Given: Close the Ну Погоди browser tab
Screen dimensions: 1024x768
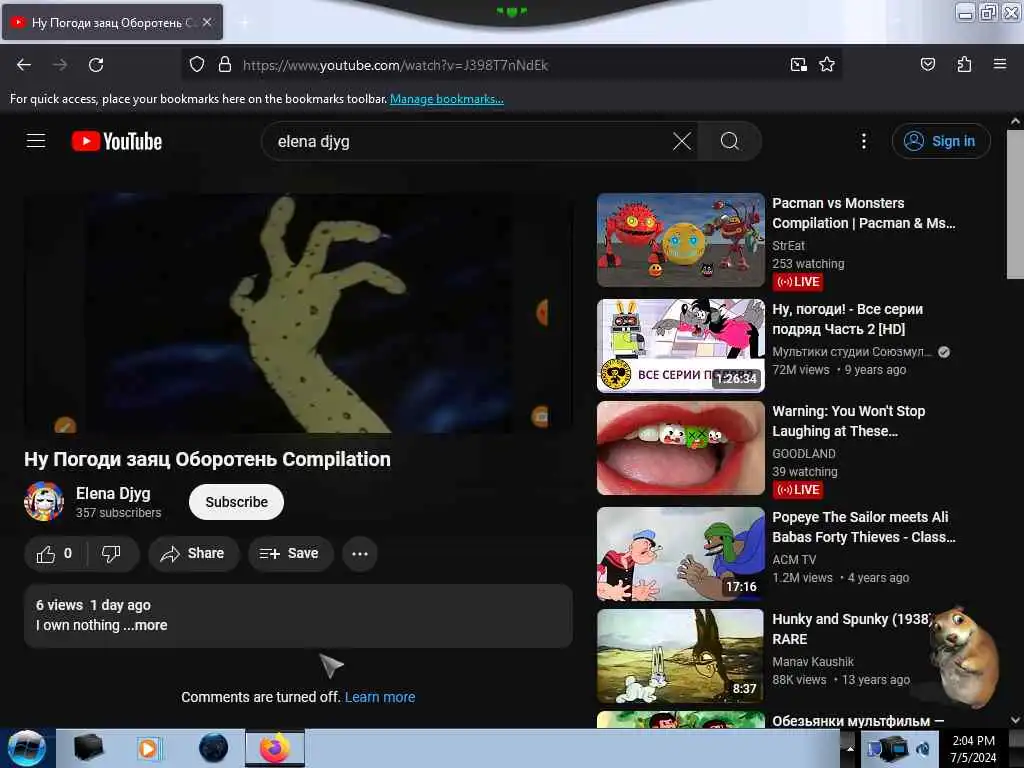Looking at the screenshot, I should click(206, 22).
